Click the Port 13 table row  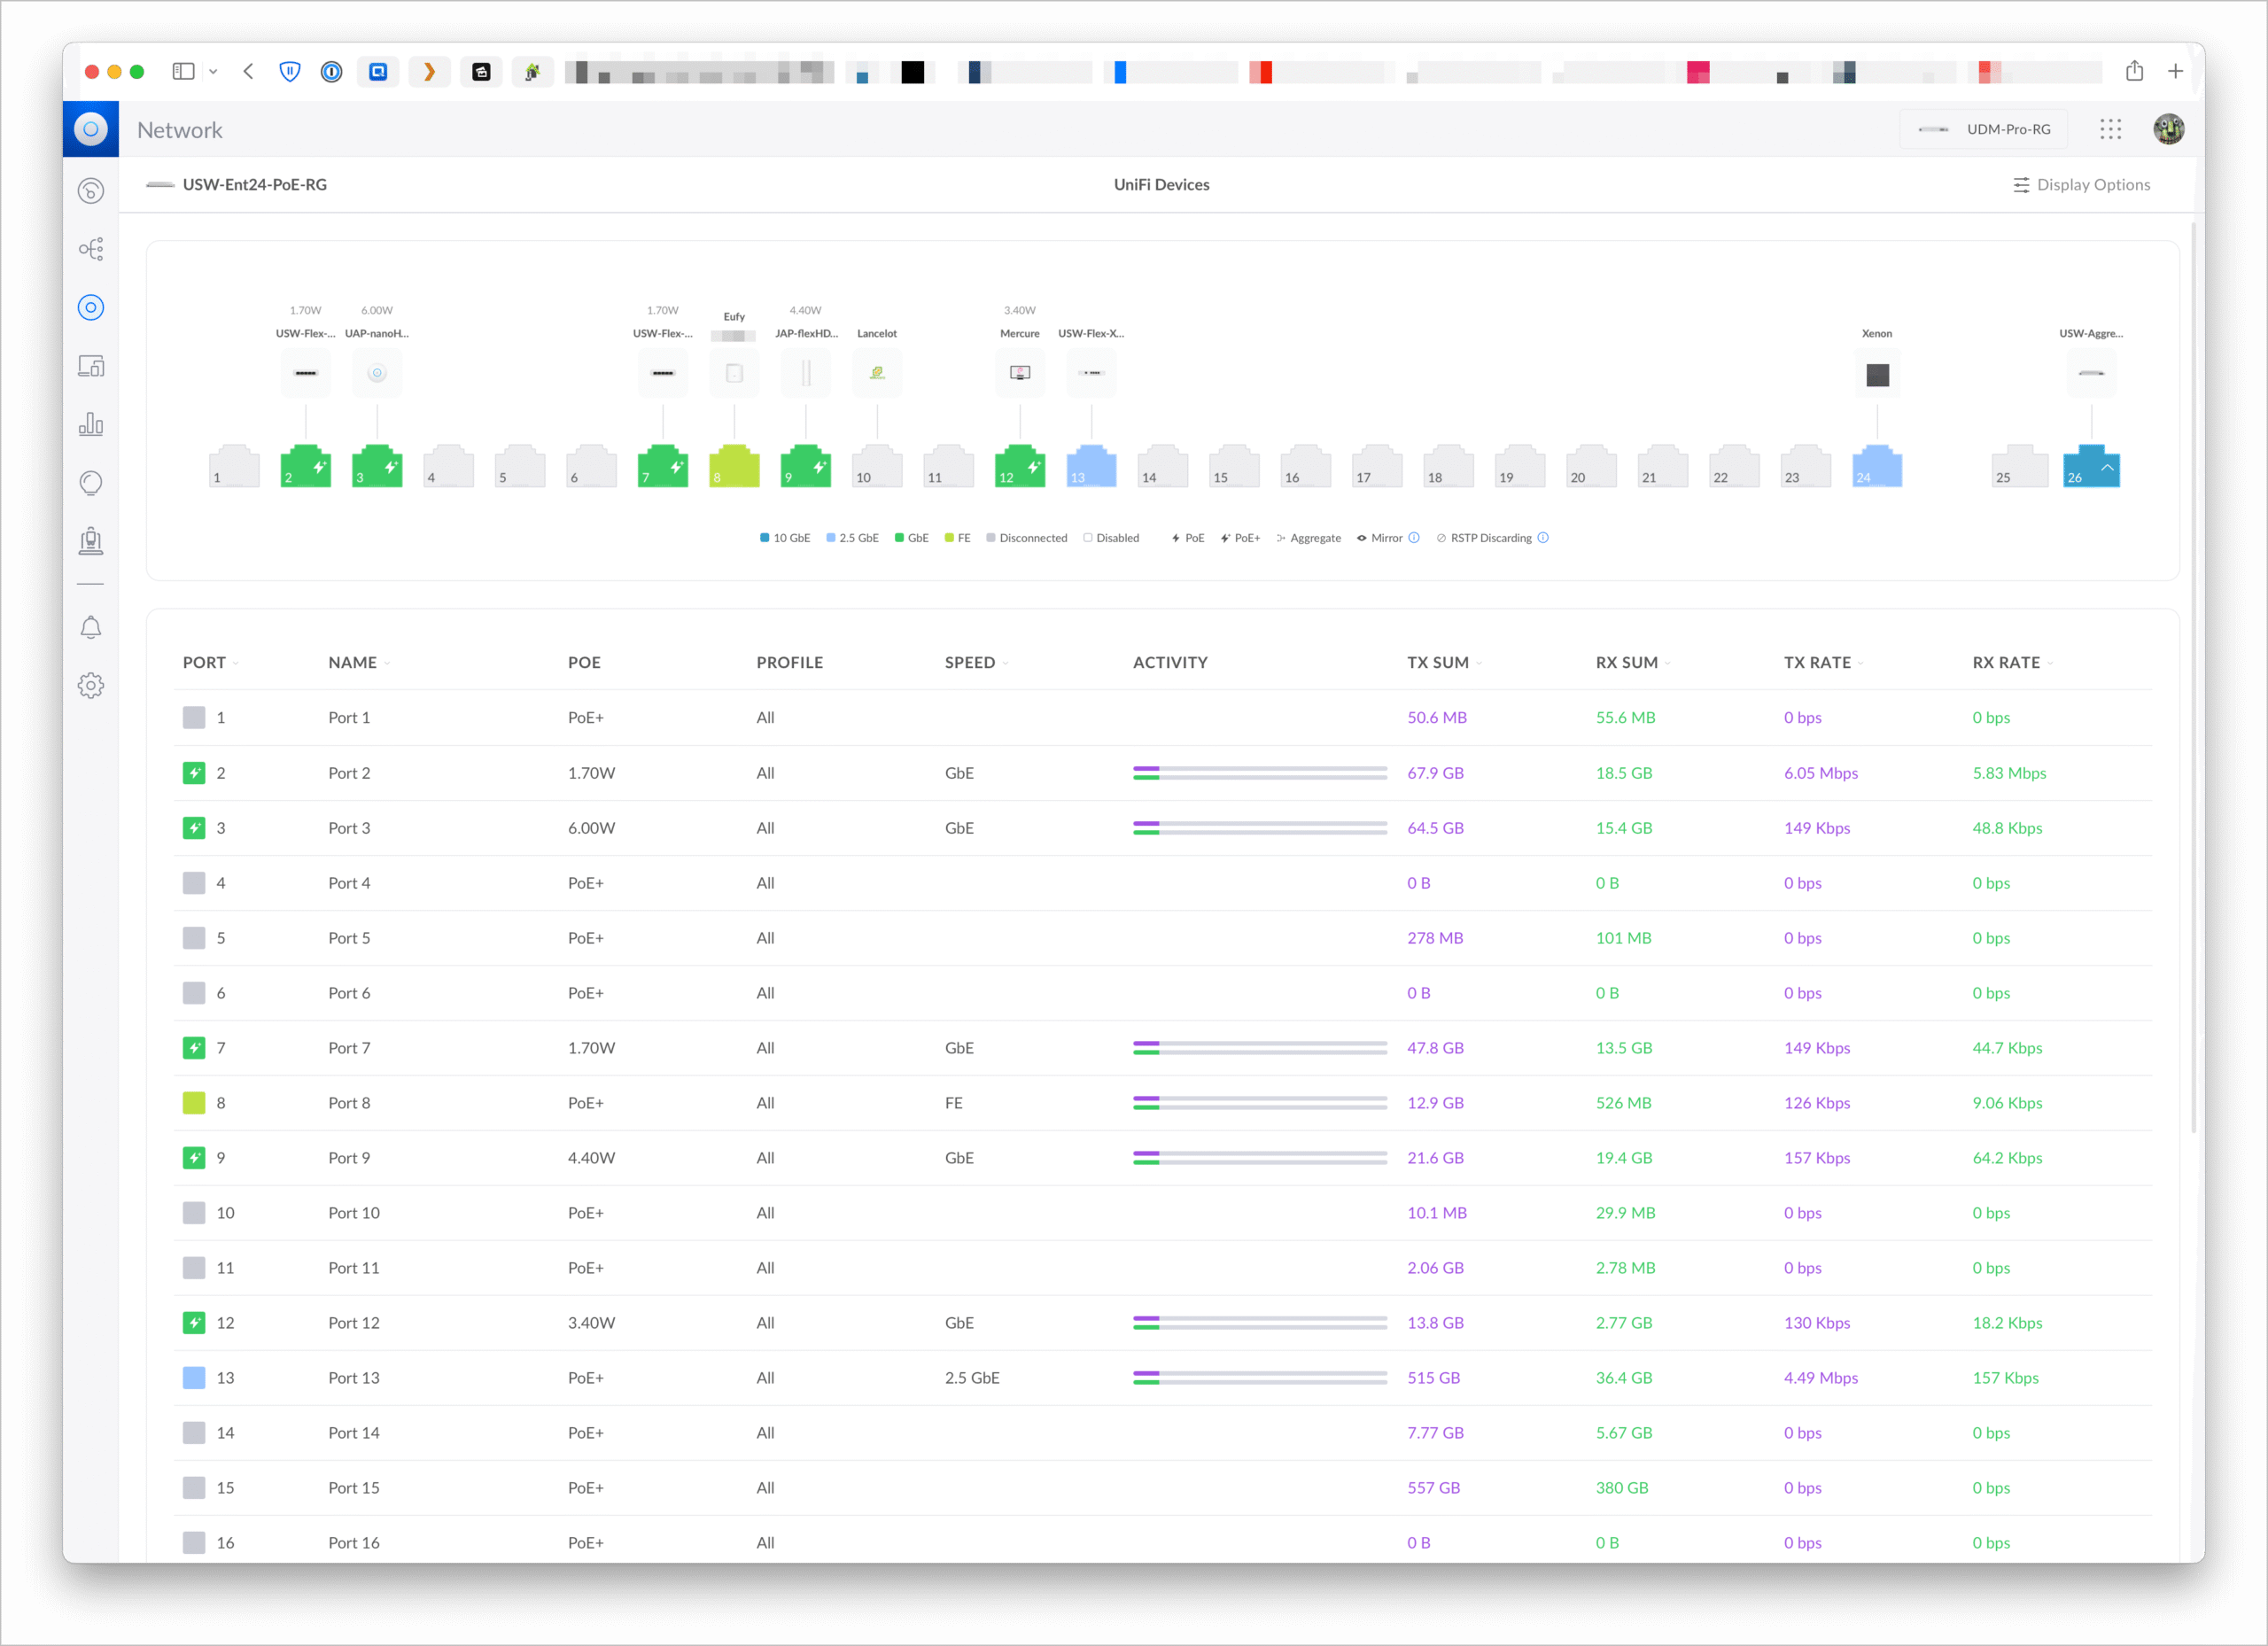354,1377
